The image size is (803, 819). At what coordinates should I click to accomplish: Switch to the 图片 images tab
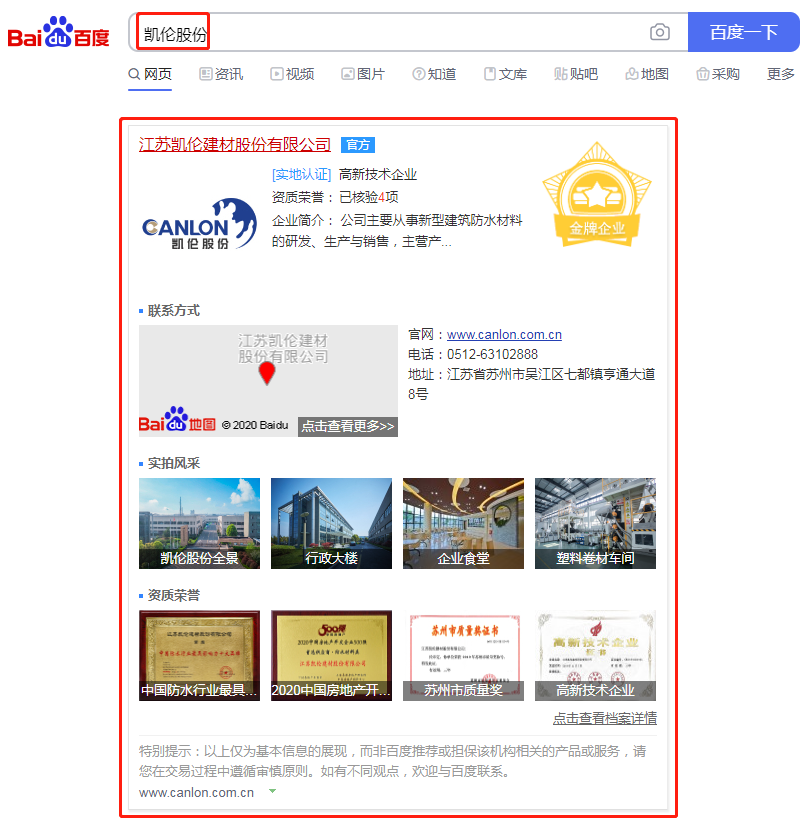[x=362, y=74]
